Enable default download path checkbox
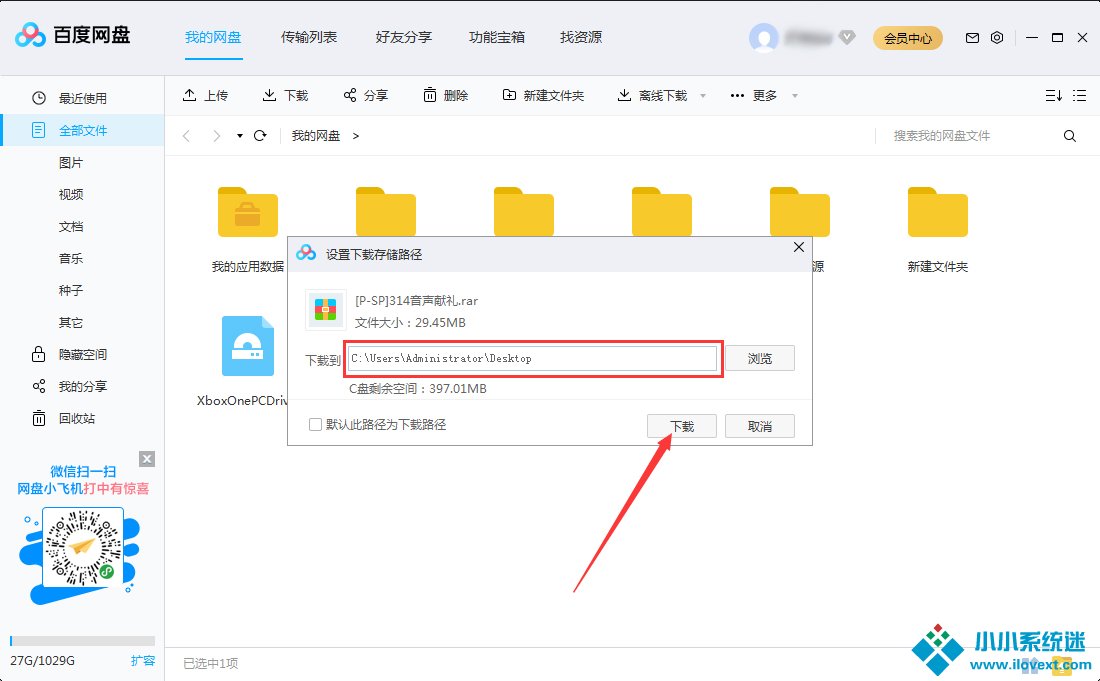The image size is (1100, 681). coord(316,425)
